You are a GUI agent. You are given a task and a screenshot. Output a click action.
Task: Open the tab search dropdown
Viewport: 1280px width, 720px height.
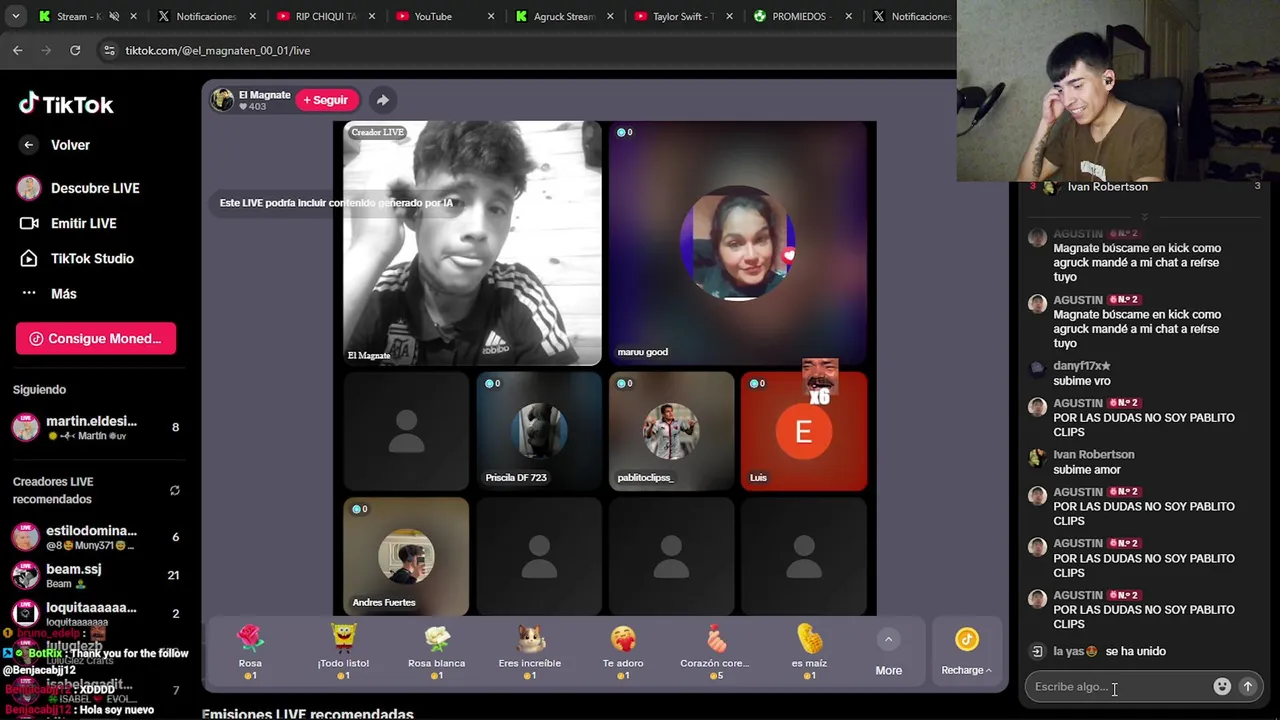[15, 16]
